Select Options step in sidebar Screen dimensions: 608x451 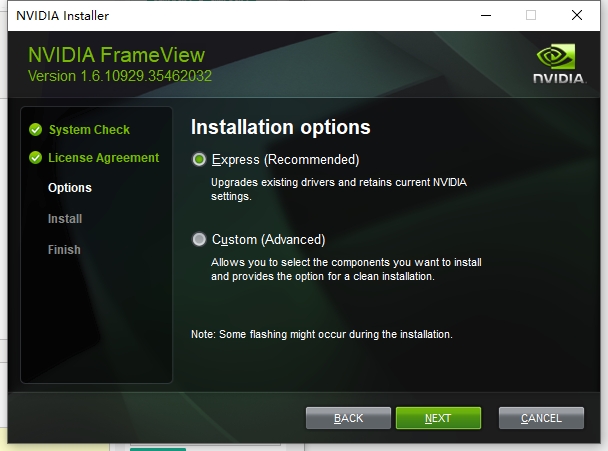tap(70, 188)
